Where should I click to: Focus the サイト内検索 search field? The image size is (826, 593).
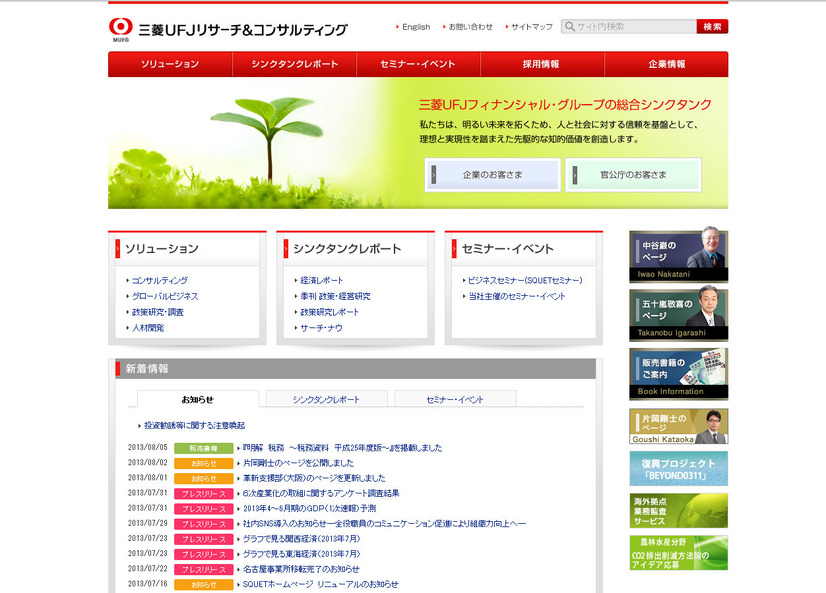(x=629, y=26)
